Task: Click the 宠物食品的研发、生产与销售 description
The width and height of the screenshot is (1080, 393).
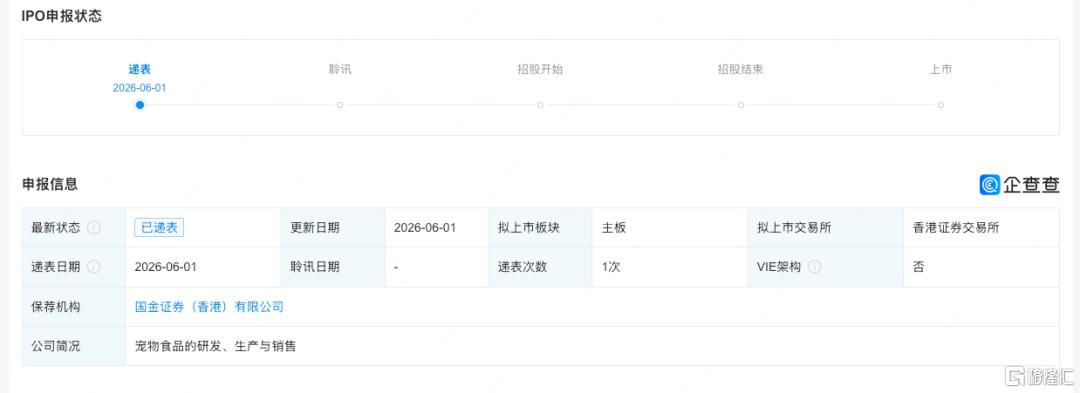Action: point(216,346)
